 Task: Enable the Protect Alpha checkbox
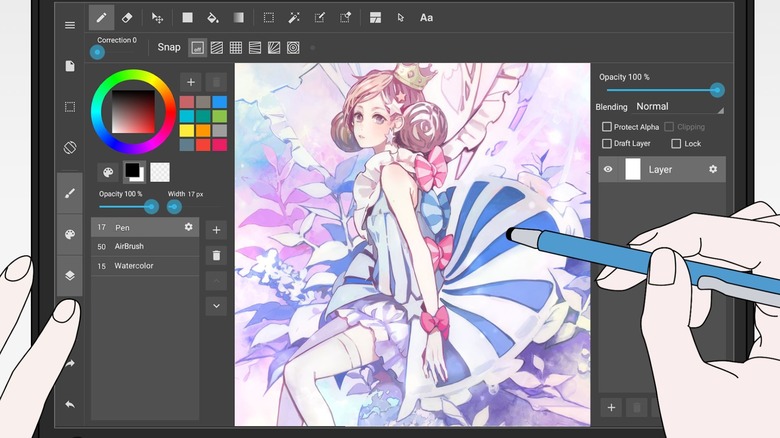[607, 127]
